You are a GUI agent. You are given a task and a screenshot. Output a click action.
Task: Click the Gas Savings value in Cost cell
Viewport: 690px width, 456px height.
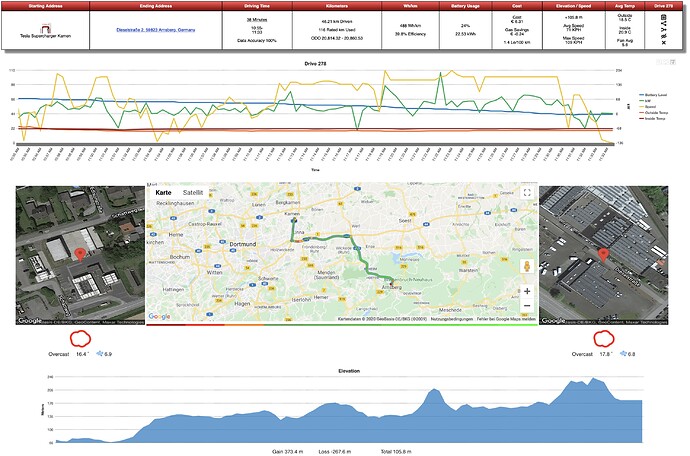coord(517,32)
